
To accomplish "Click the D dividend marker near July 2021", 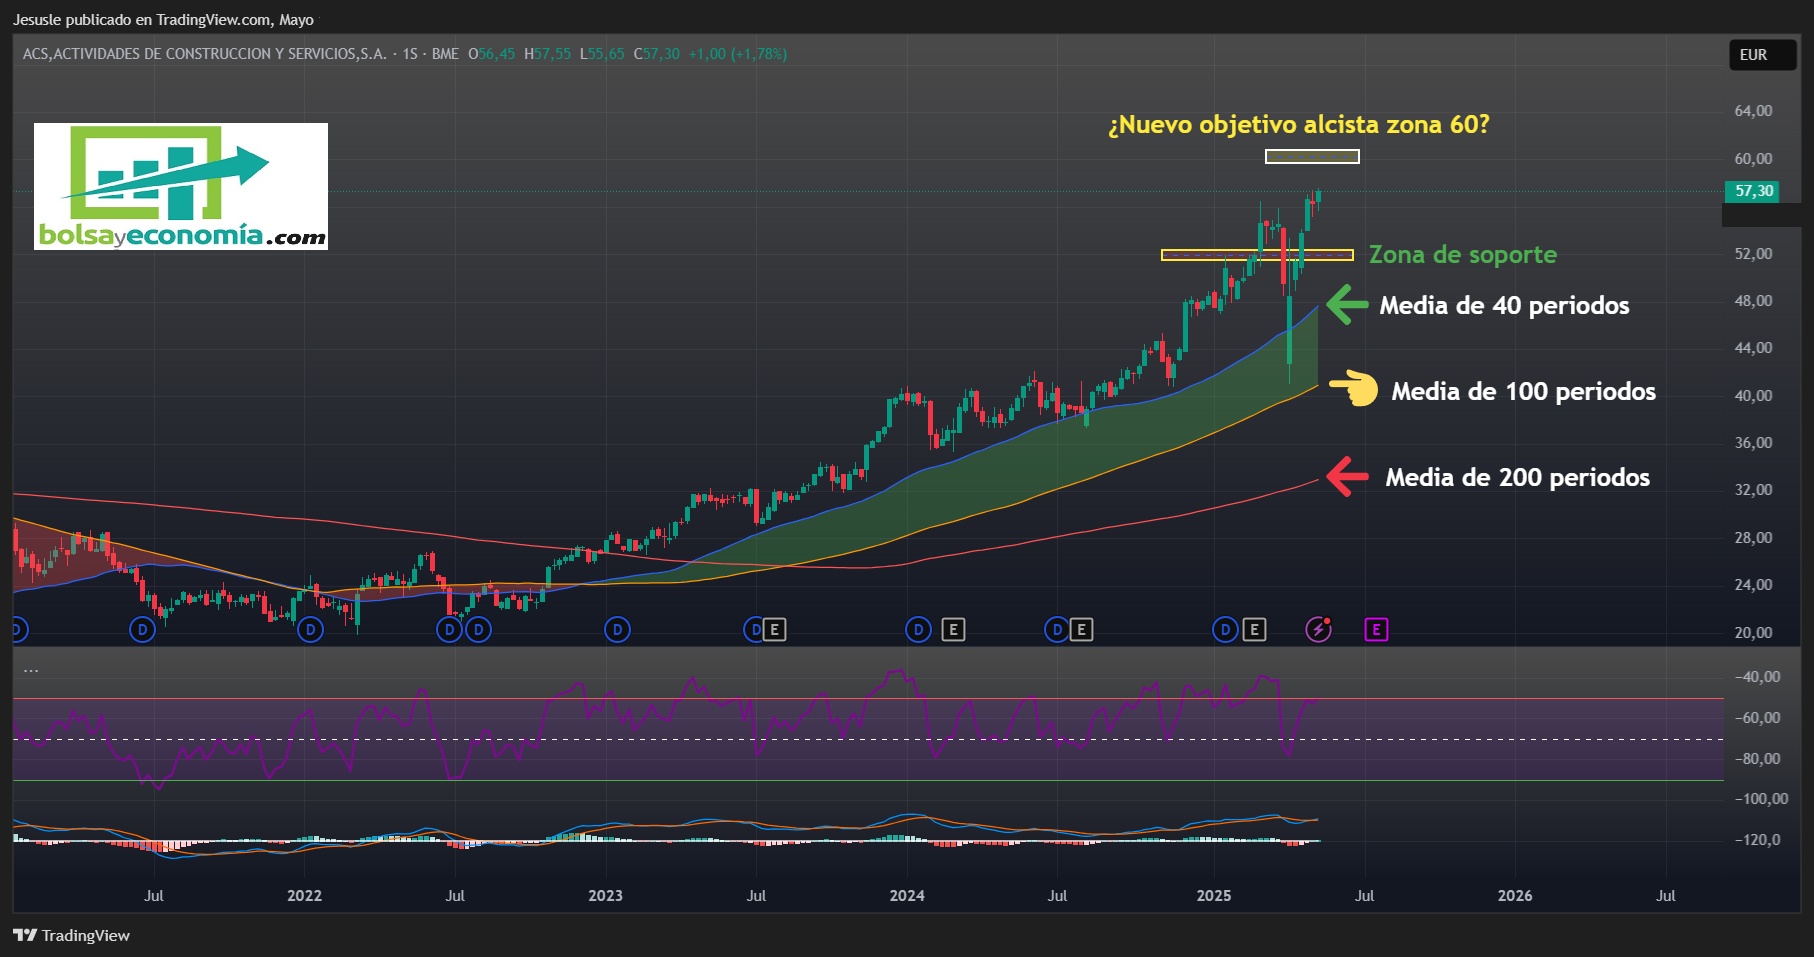I will (143, 629).
